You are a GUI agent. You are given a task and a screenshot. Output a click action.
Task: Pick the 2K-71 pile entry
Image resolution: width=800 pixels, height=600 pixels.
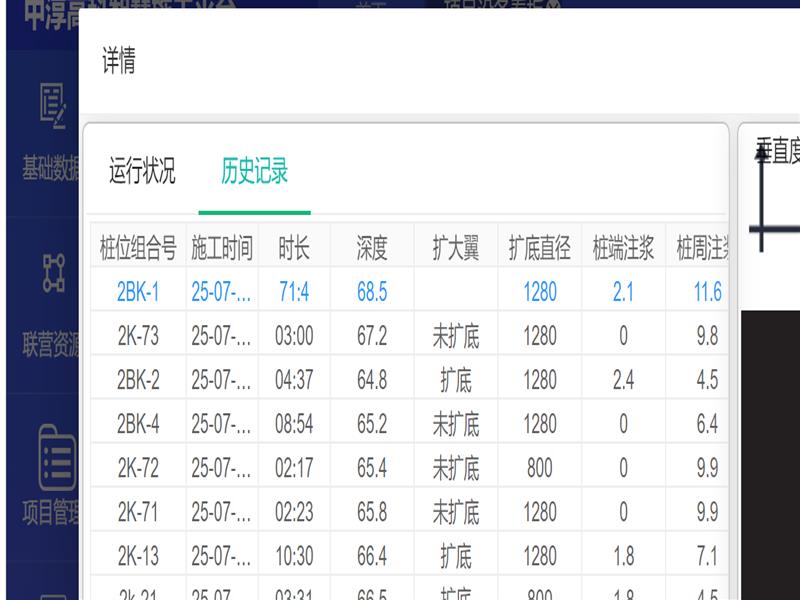pyautogui.click(x=138, y=512)
